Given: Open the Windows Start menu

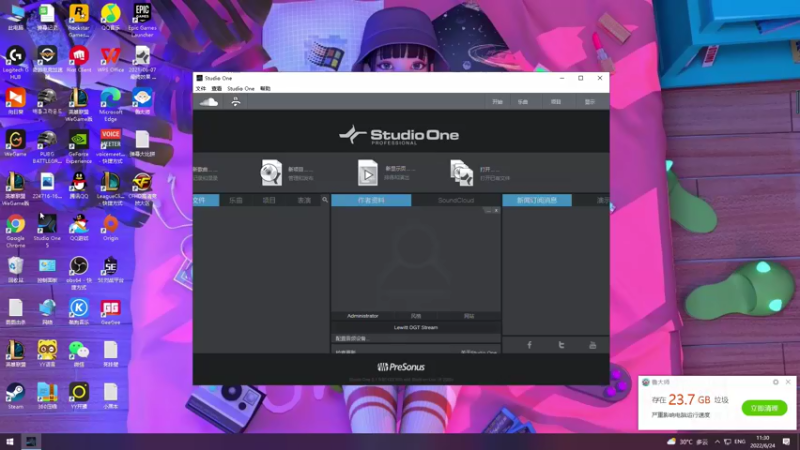Looking at the screenshot, I should [x=10, y=441].
